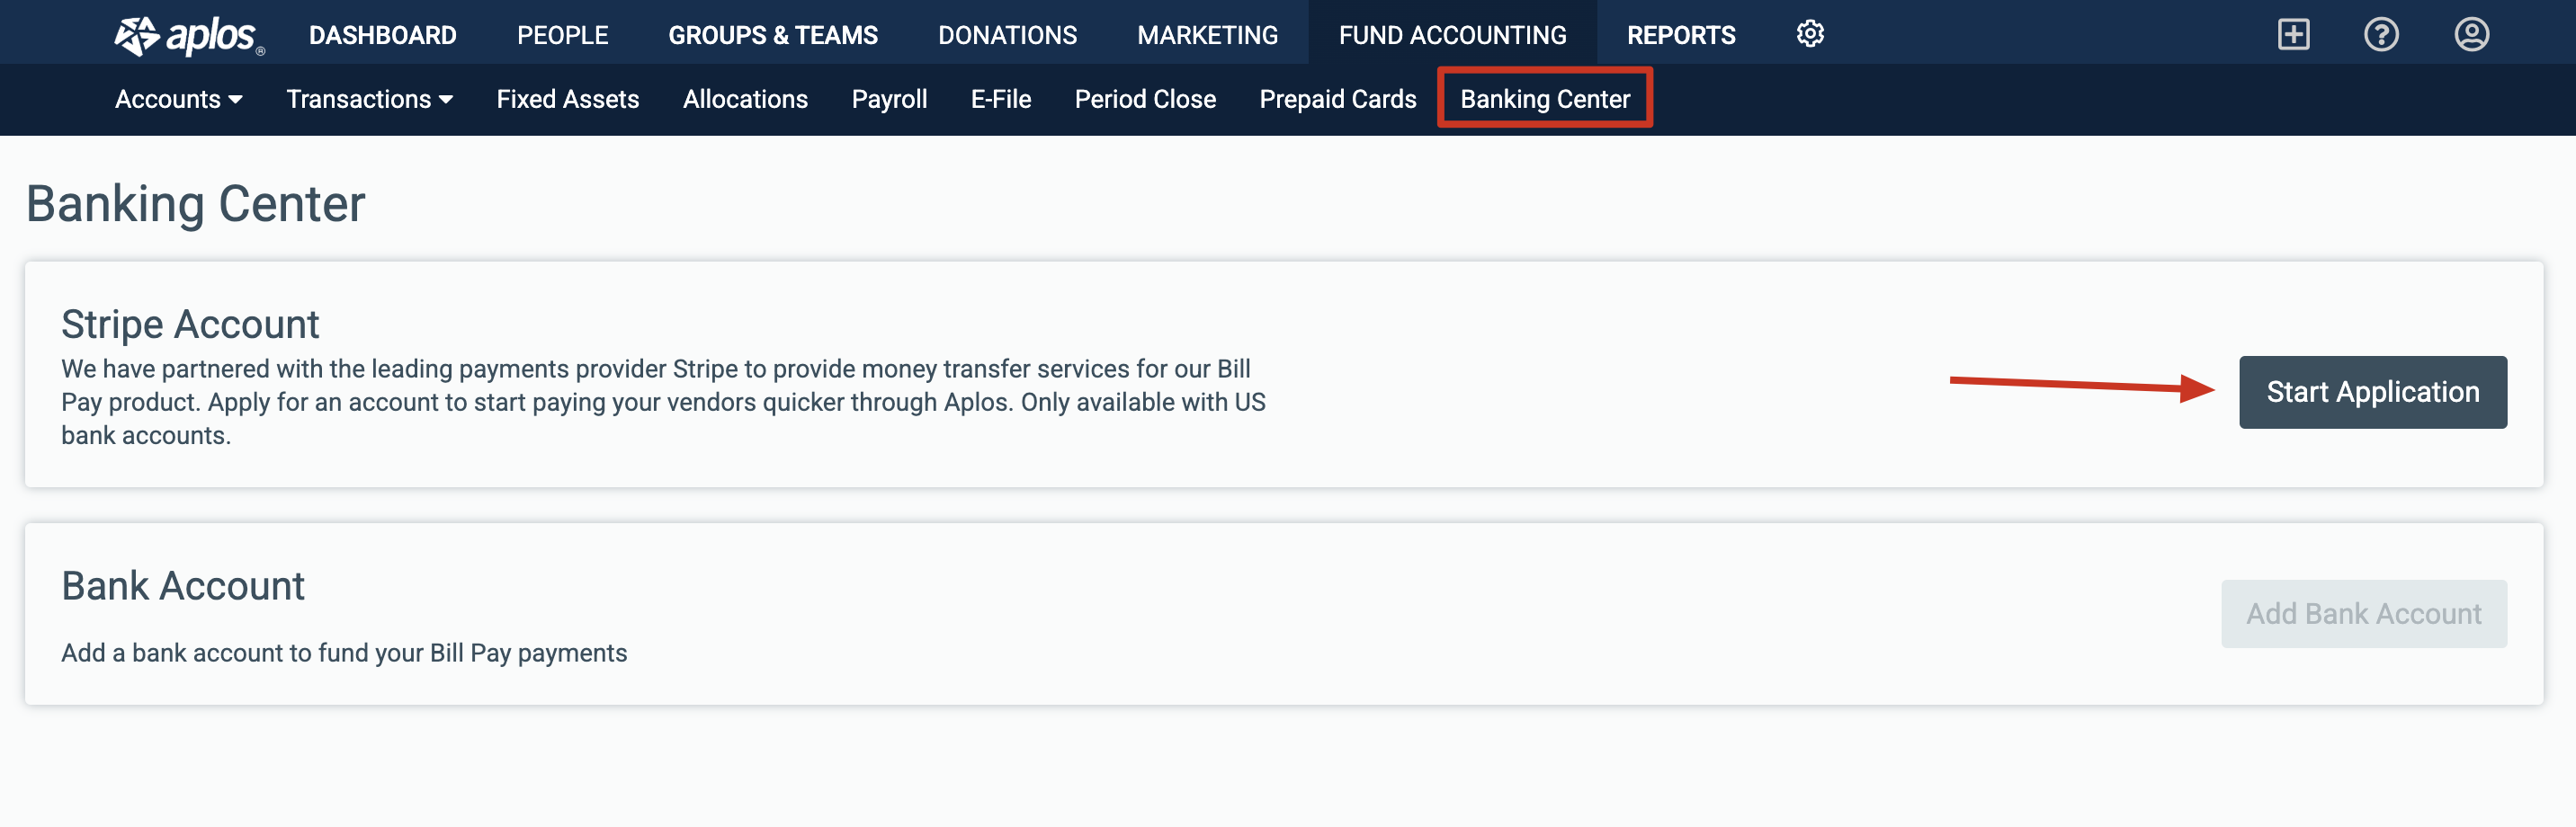Select the Fund Accounting tab
Image resolution: width=2576 pixels, height=827 pixels.
(x=1452, y=35)
